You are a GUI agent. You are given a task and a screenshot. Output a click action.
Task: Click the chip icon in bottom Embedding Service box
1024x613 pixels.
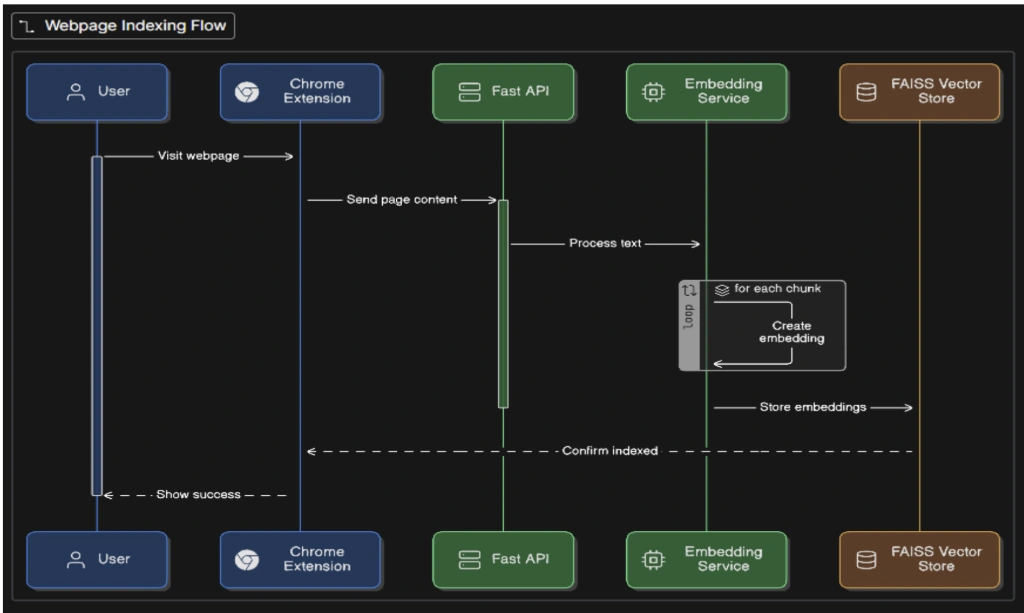point(653,559)
